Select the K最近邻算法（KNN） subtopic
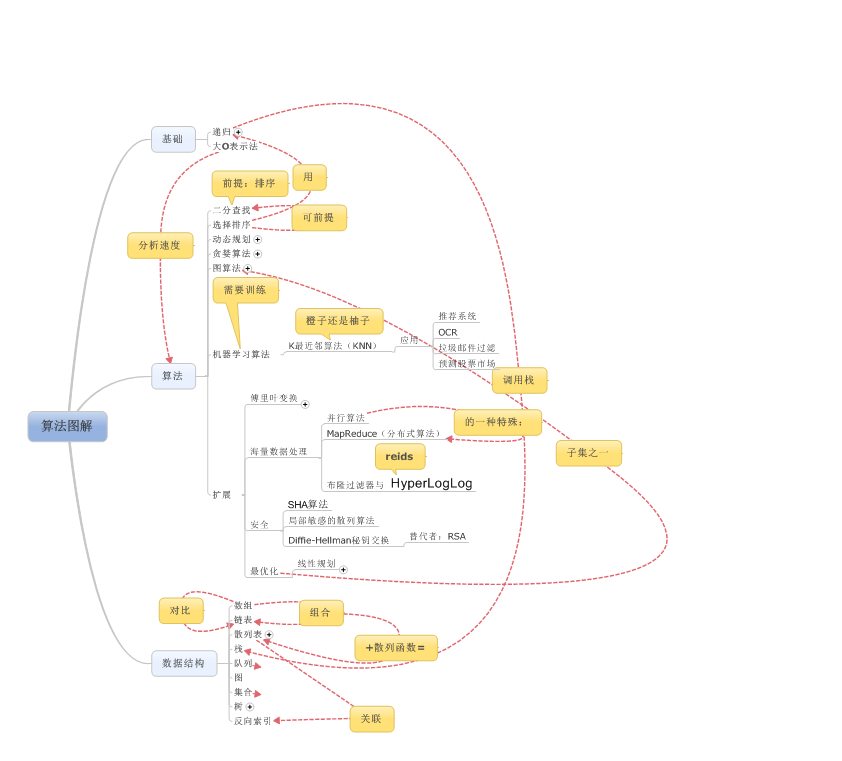Viewport: 842px width, 761px height. pos(331,346)
